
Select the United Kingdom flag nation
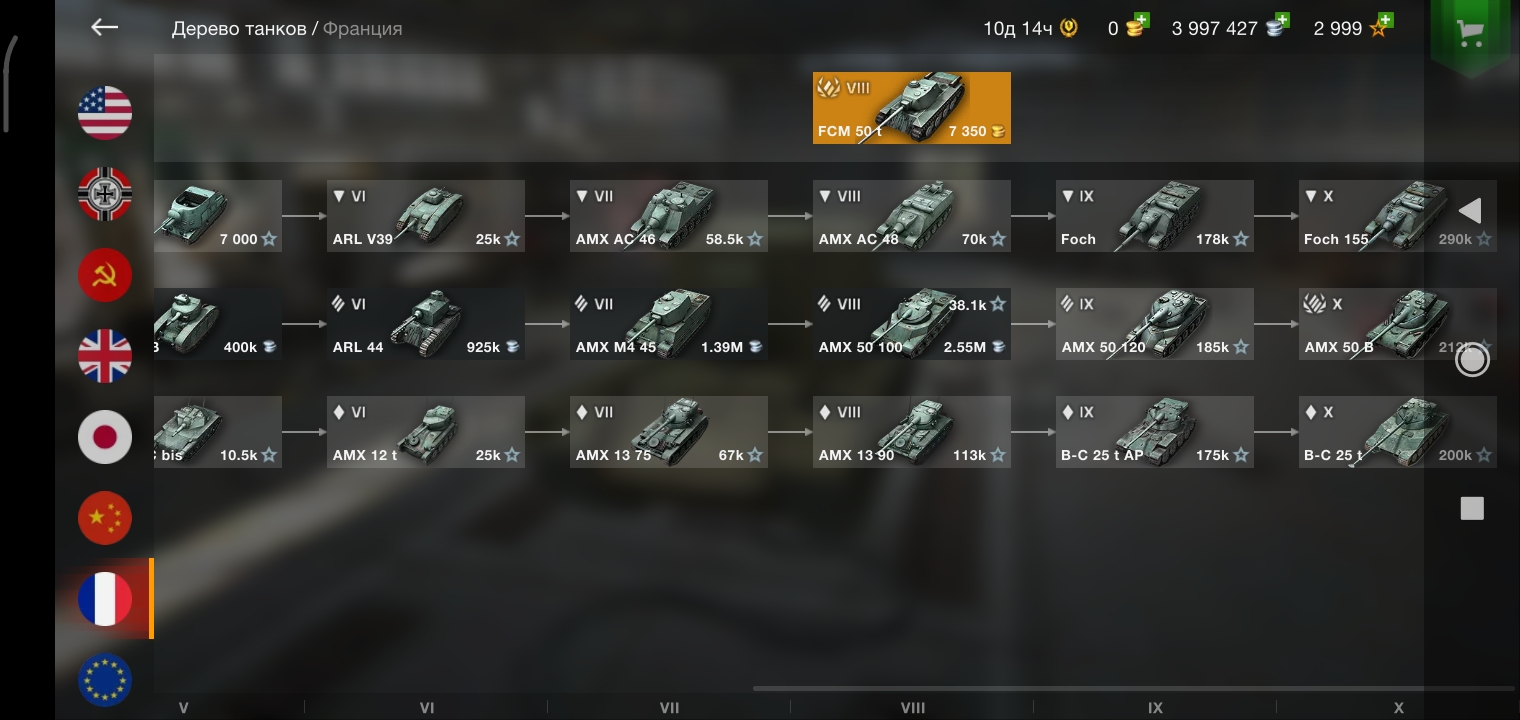coord(105,355)
